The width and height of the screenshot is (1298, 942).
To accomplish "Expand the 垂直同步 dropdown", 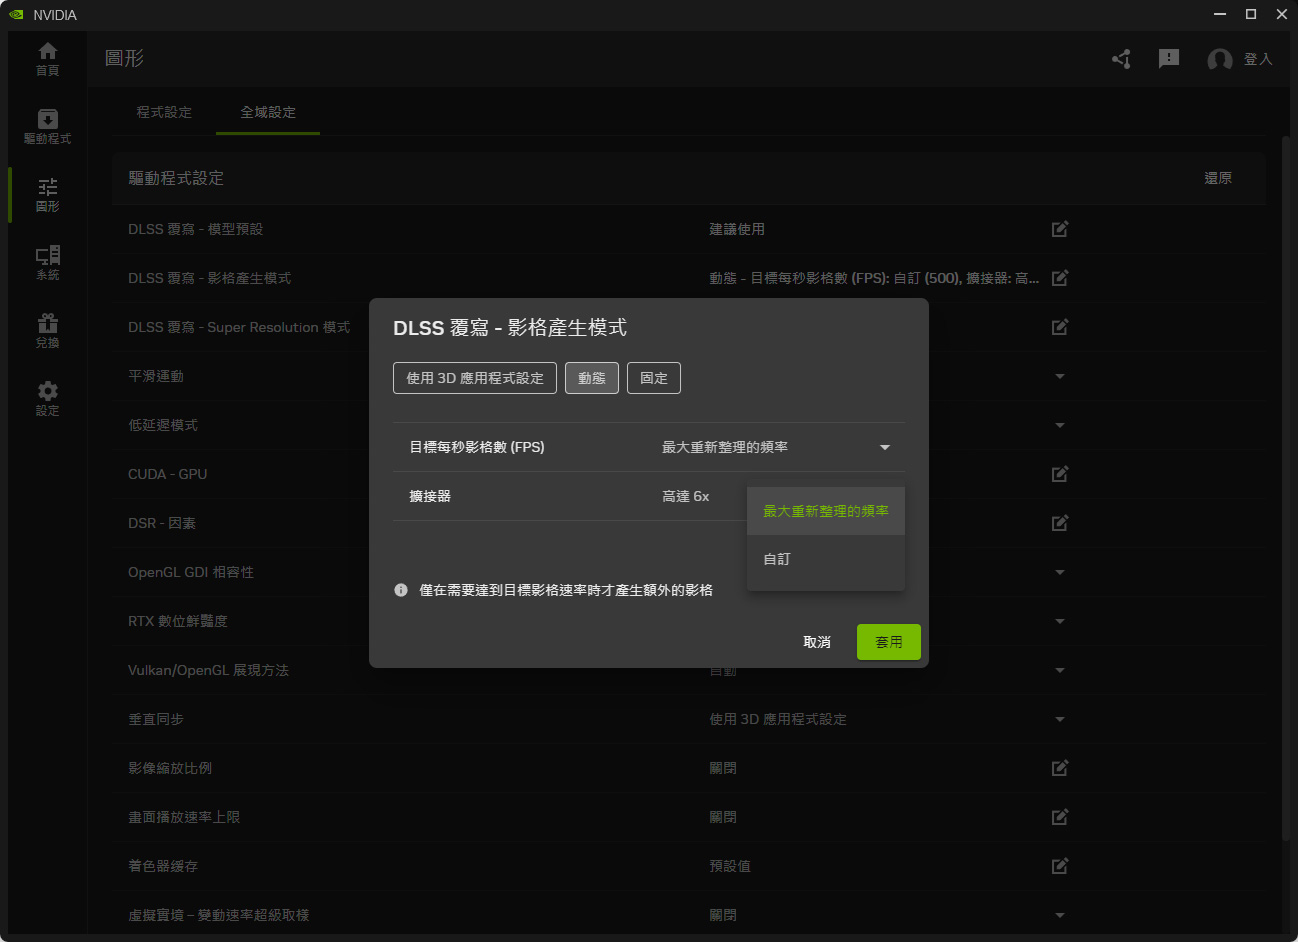I will tap(1060, 719).
